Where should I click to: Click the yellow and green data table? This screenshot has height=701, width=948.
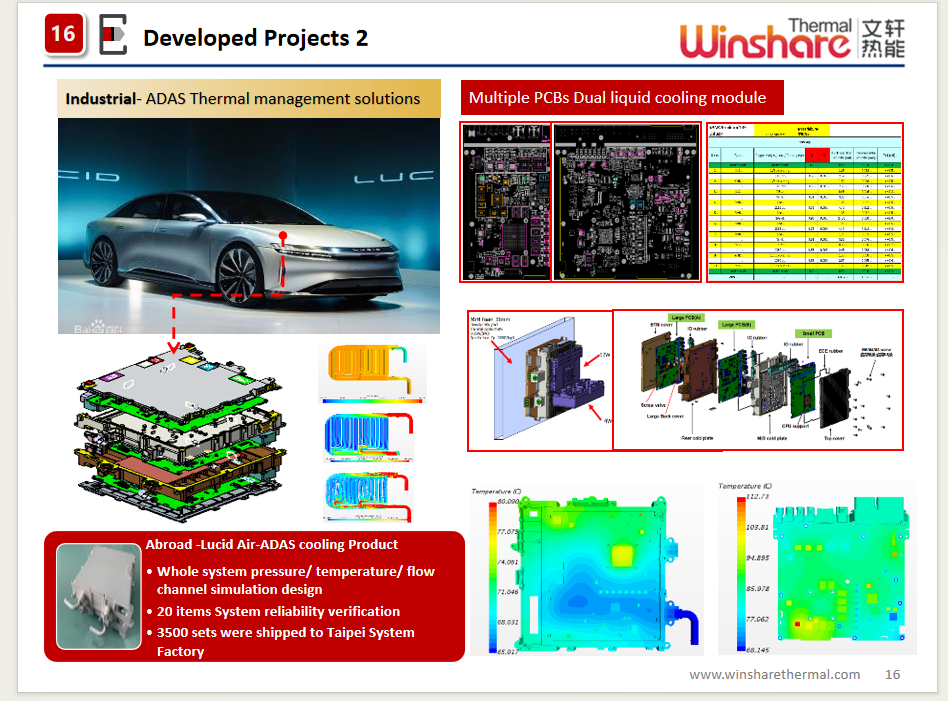805,202
